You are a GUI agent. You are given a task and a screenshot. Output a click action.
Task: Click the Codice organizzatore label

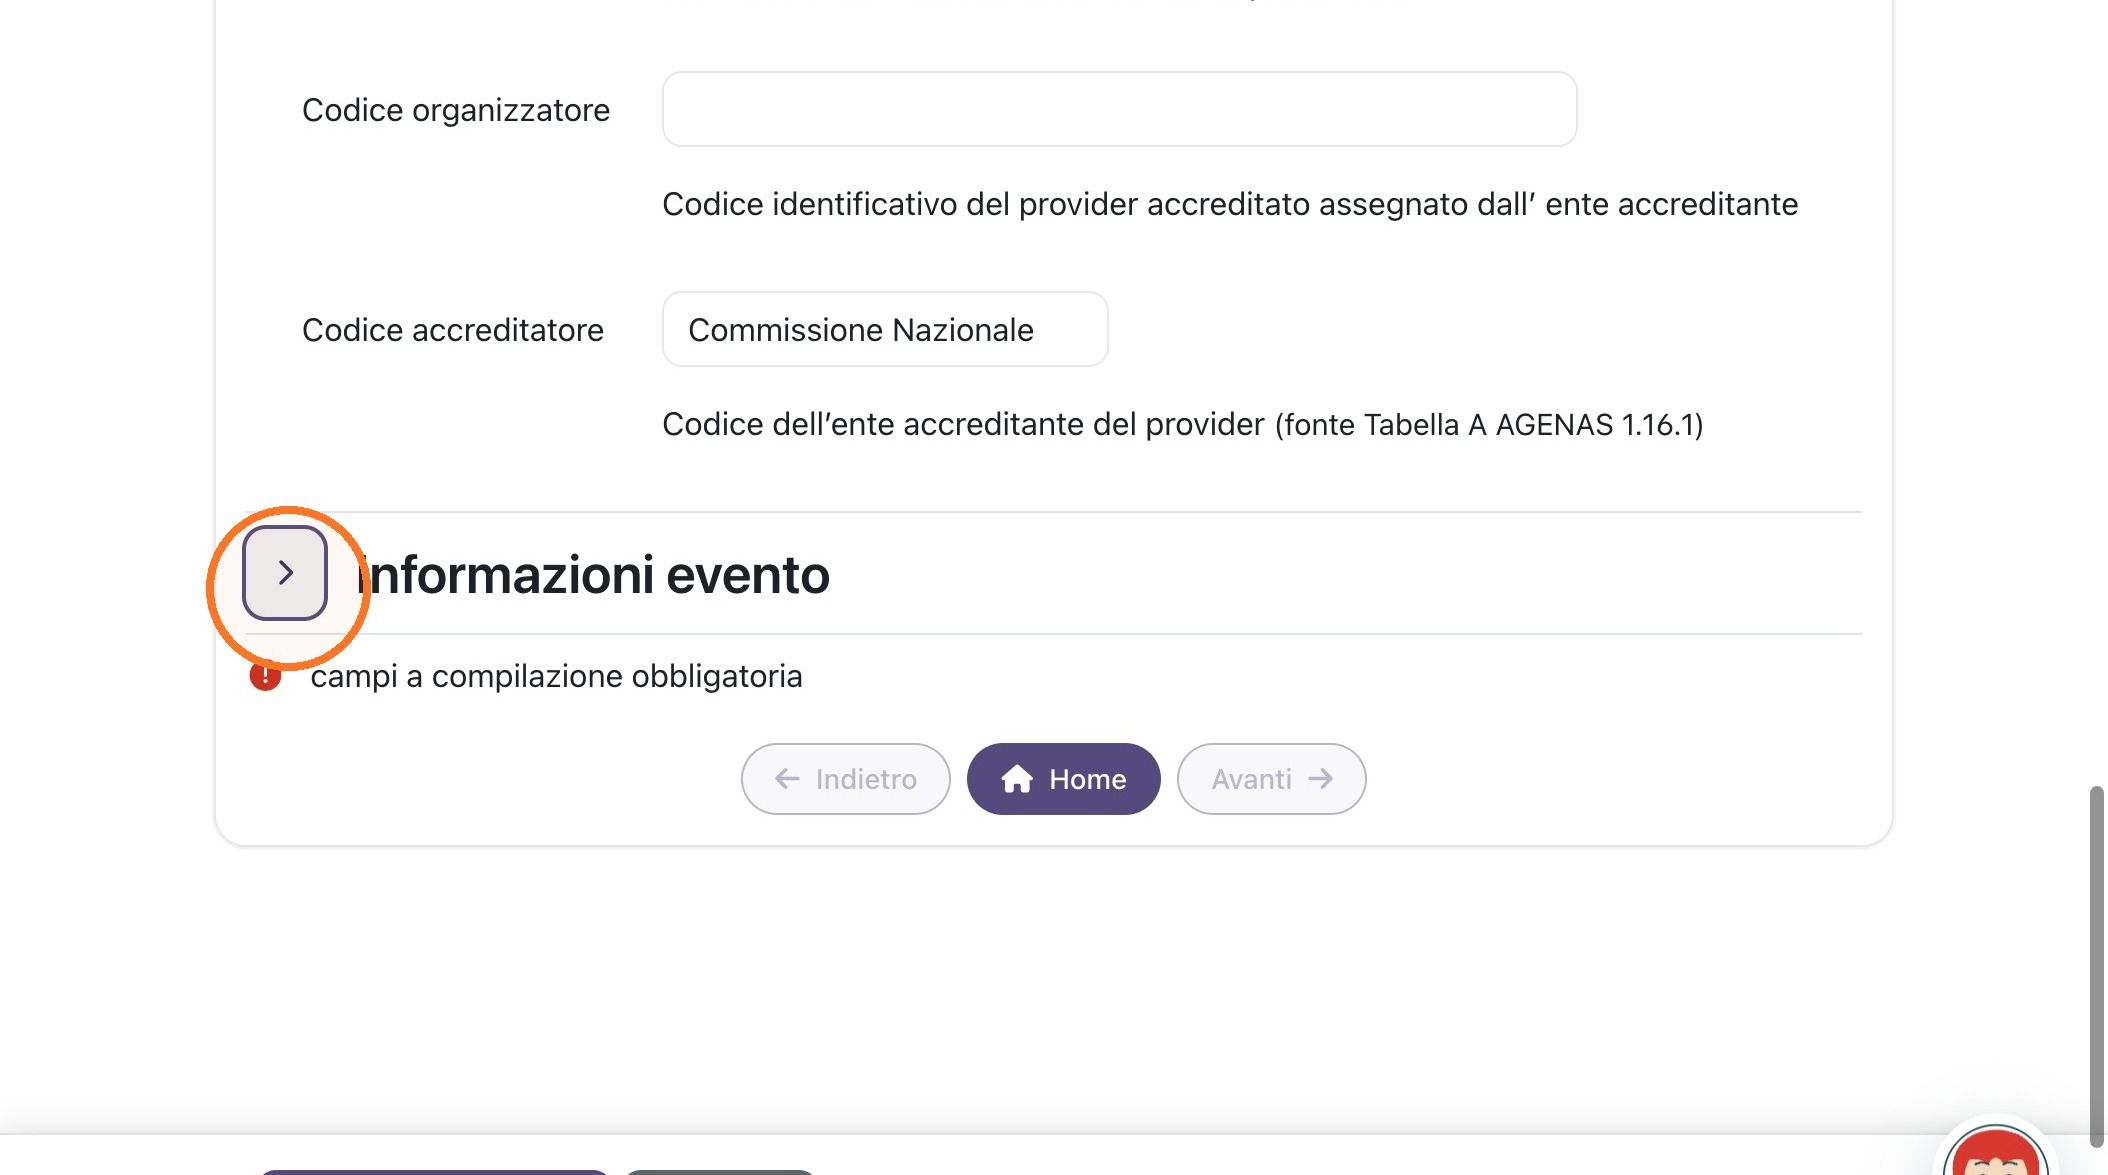point(456,110)
